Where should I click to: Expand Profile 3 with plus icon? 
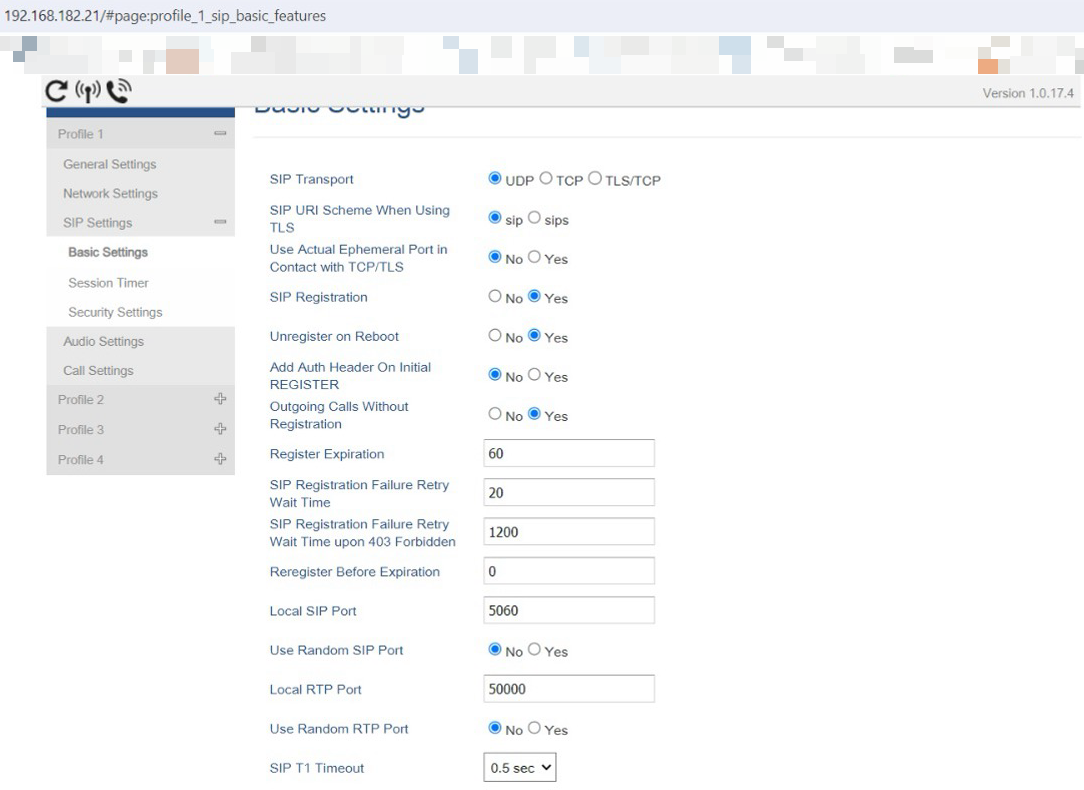[220, 429]
